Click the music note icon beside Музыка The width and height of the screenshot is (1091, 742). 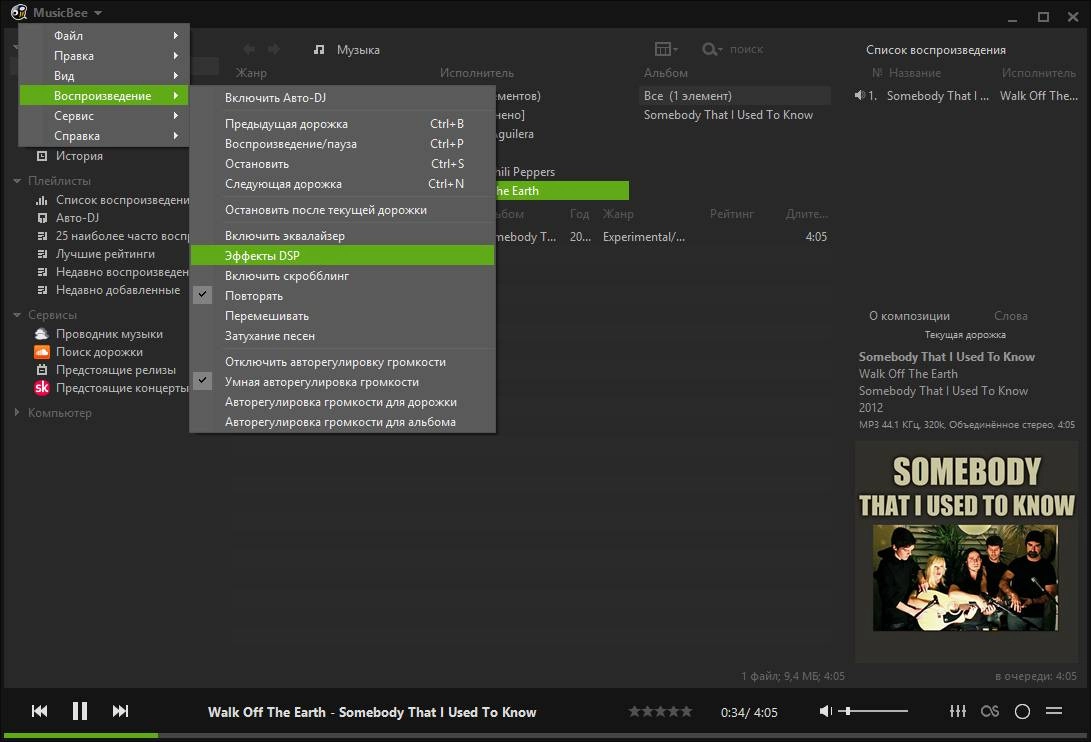coord(319,49)
